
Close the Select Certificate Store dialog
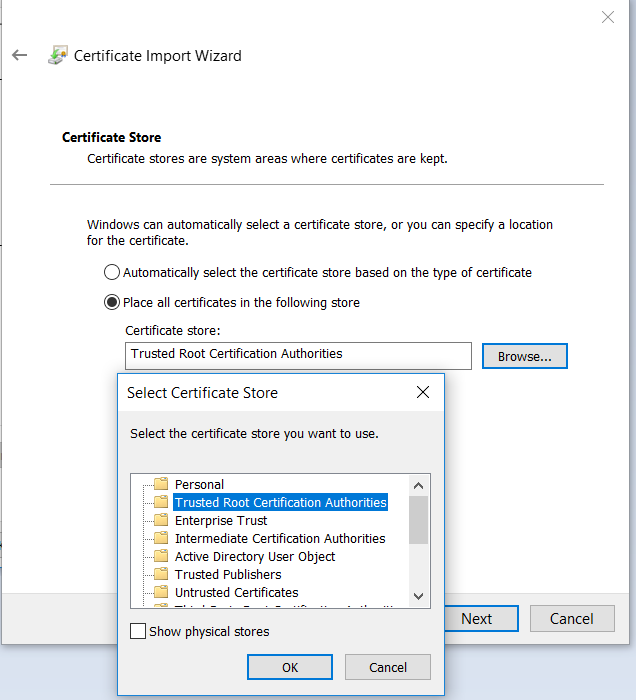pyautogui.click(x=423, y=393)
